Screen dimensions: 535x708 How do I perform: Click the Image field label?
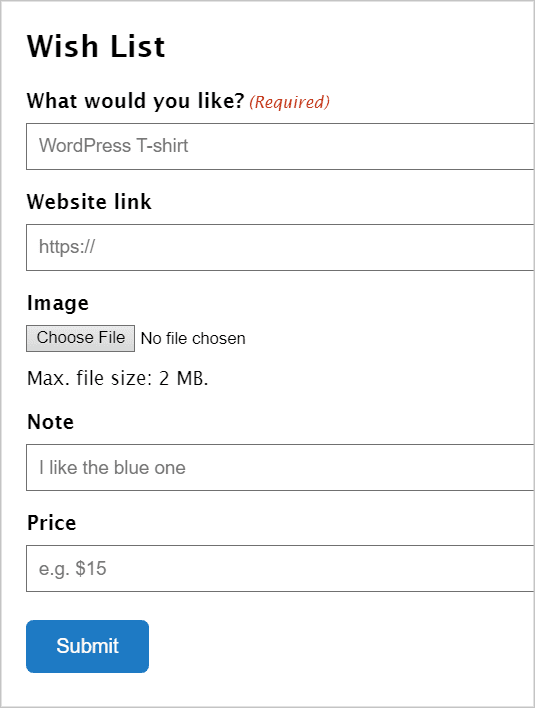(58, 303)
